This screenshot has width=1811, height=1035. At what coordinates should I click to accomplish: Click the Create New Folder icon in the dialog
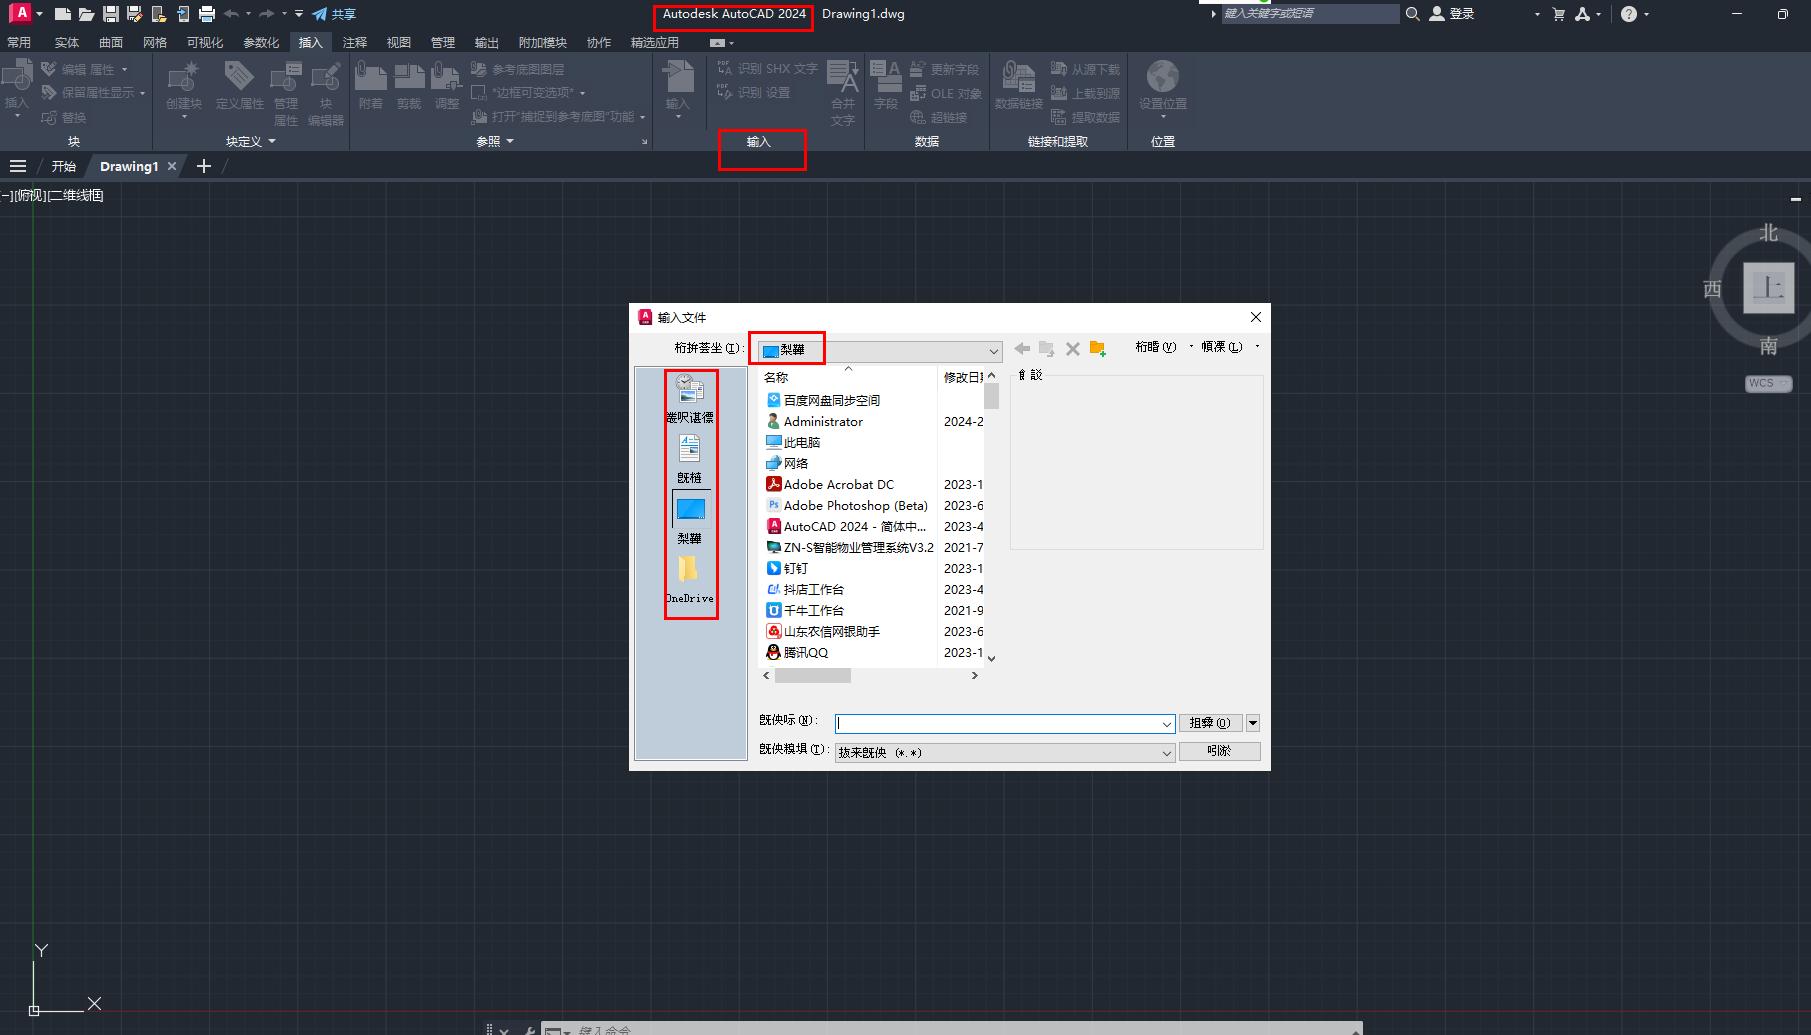click(1097, 348)
